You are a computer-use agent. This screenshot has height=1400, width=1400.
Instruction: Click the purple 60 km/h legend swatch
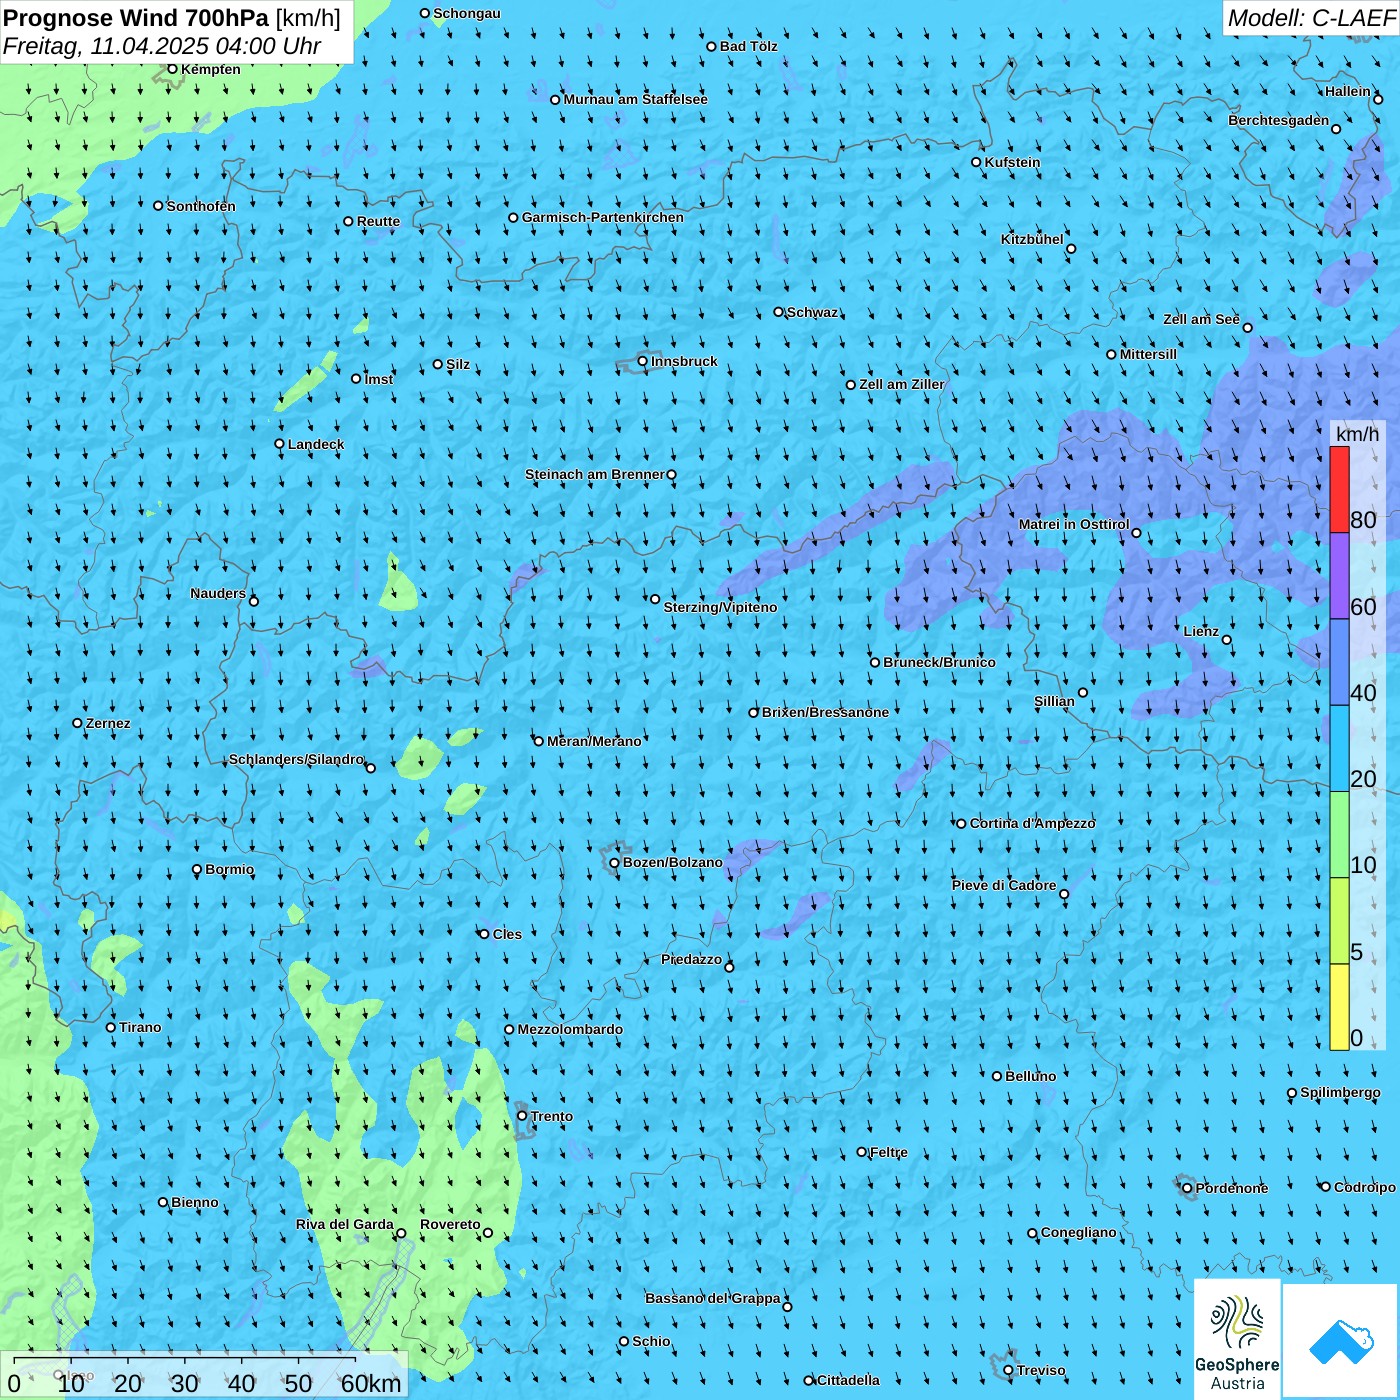(1339, 576)
